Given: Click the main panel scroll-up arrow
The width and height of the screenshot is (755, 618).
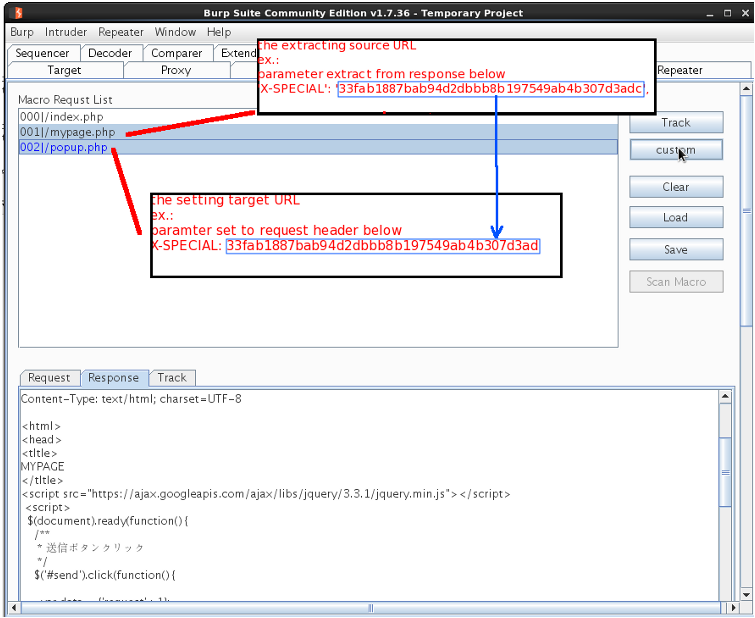Looking at the screenshot, I should 746,89.
